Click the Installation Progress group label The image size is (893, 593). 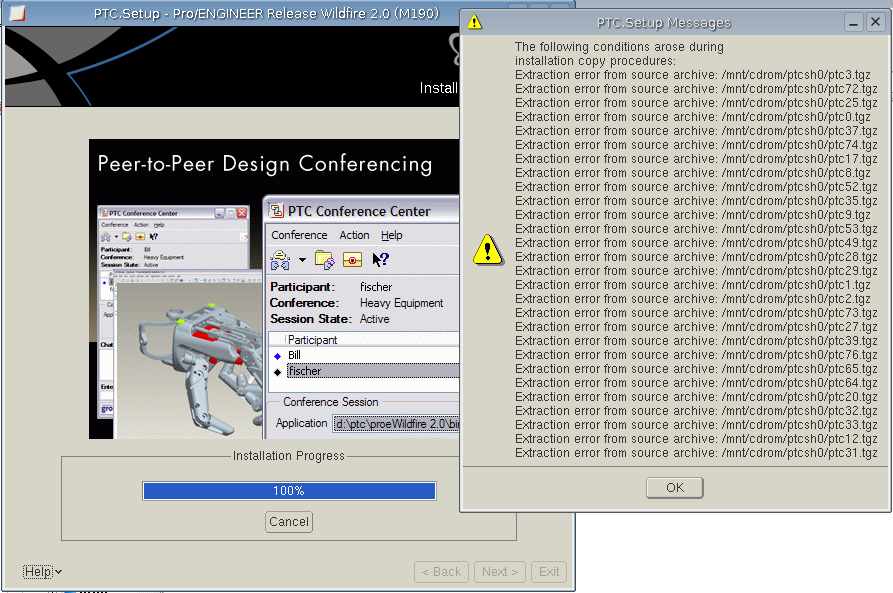point(289,456)
